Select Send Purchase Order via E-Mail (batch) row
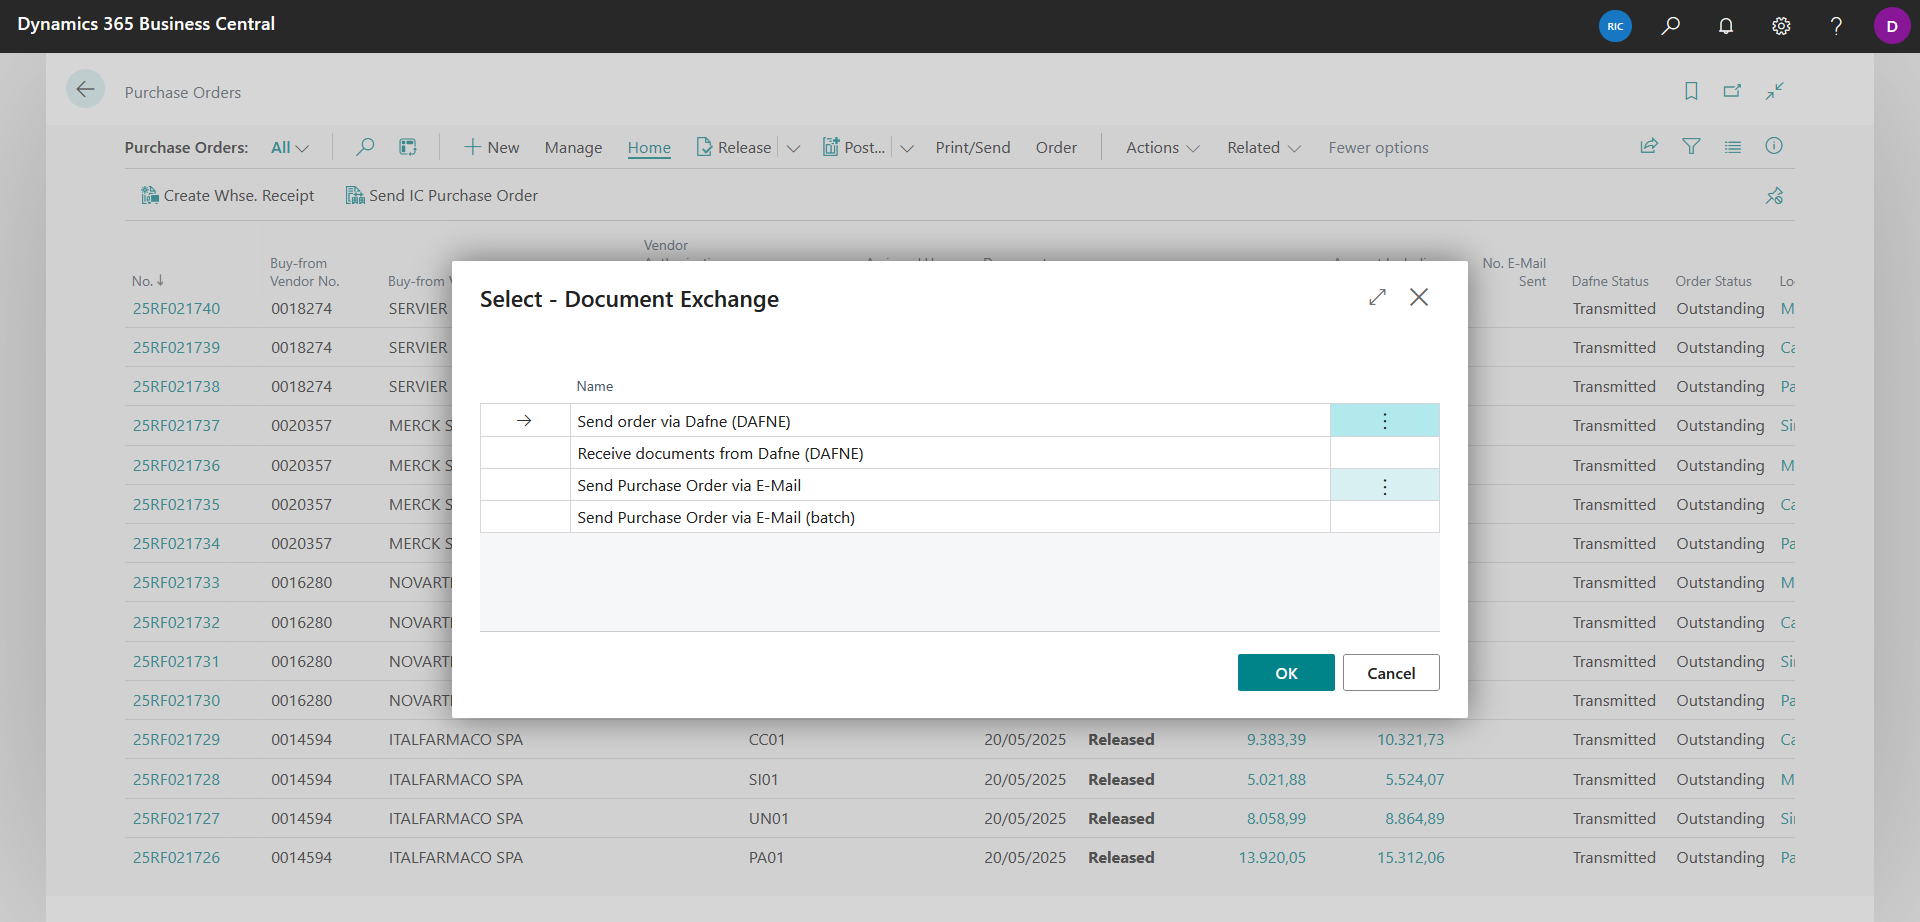 pos(960,517)
